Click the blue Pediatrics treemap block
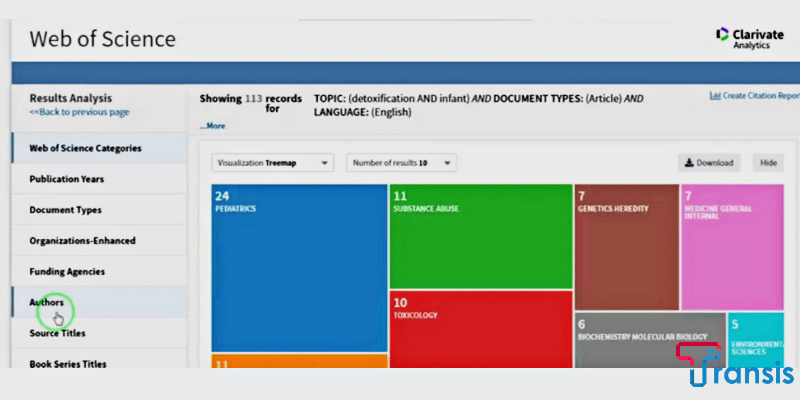 [299, 267]
